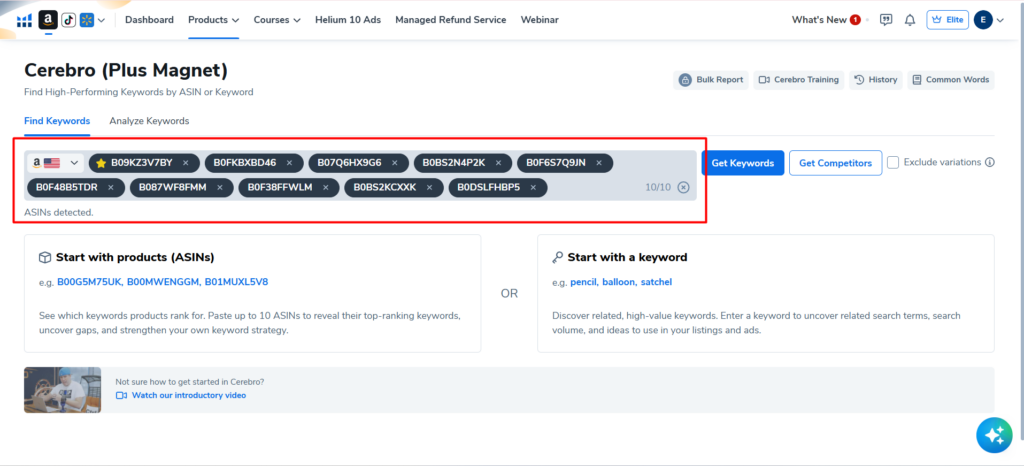Use example keyword satchel

(656, 282)
